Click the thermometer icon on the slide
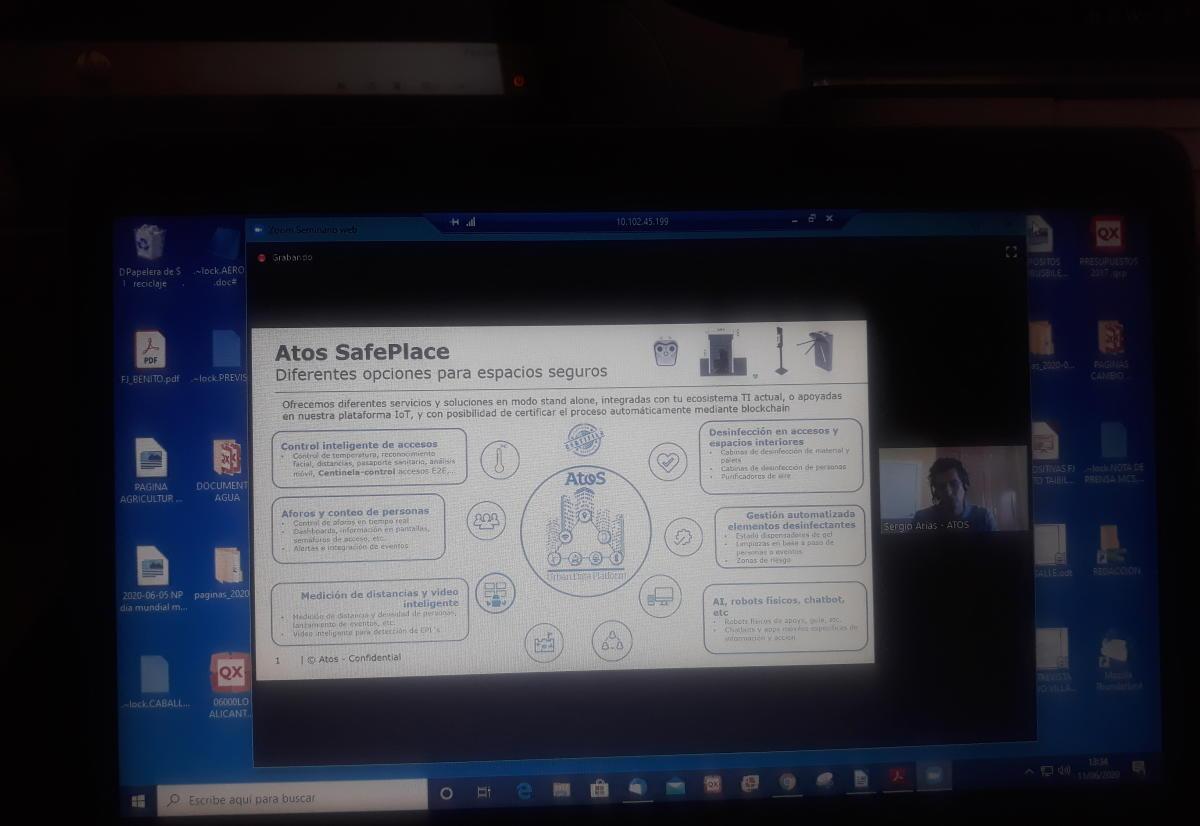This screenshot has height=826, width=1200. pos(500,460)
